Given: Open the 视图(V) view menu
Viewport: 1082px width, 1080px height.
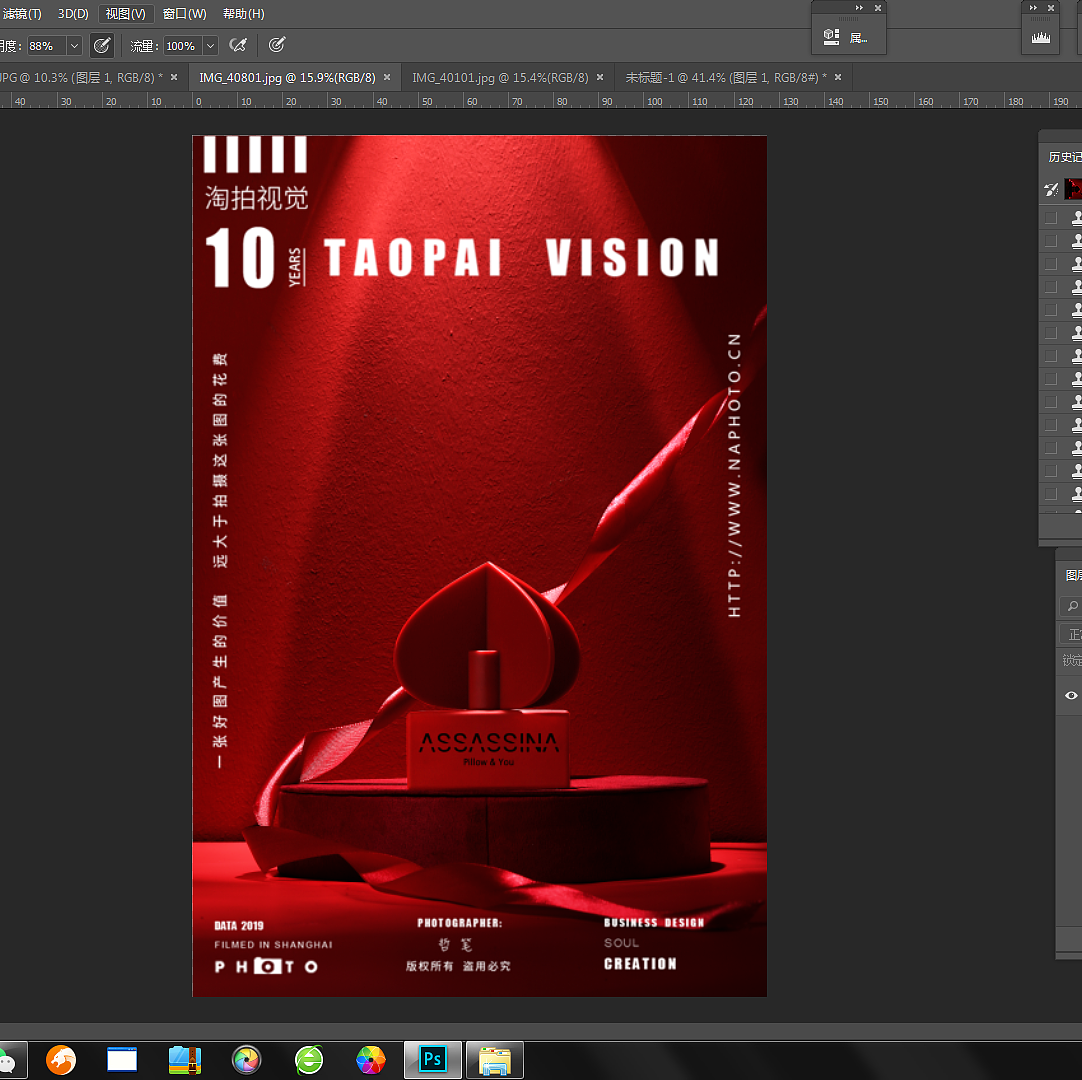Looking at the screenshot, I should pyautogui.click(x=125, y=14).
